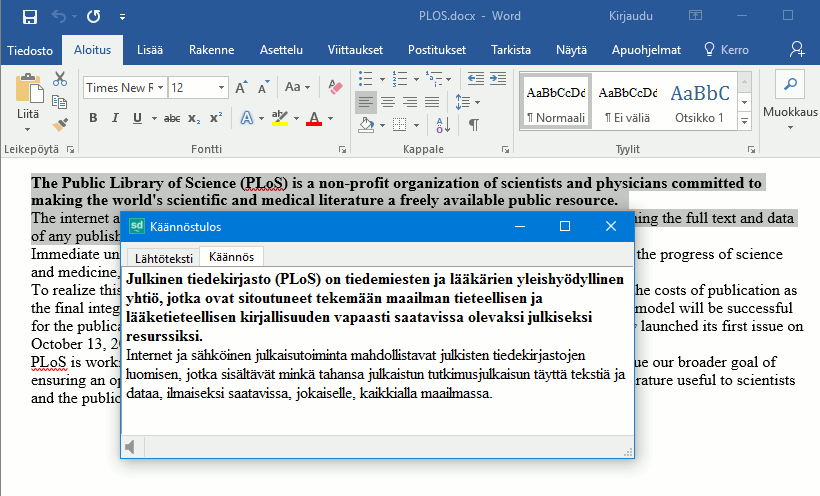Image resolution: width=820 pixels, height=496 pixels.
Task: Clear all formatting with the eraser icon
Action: click(335, 87)
